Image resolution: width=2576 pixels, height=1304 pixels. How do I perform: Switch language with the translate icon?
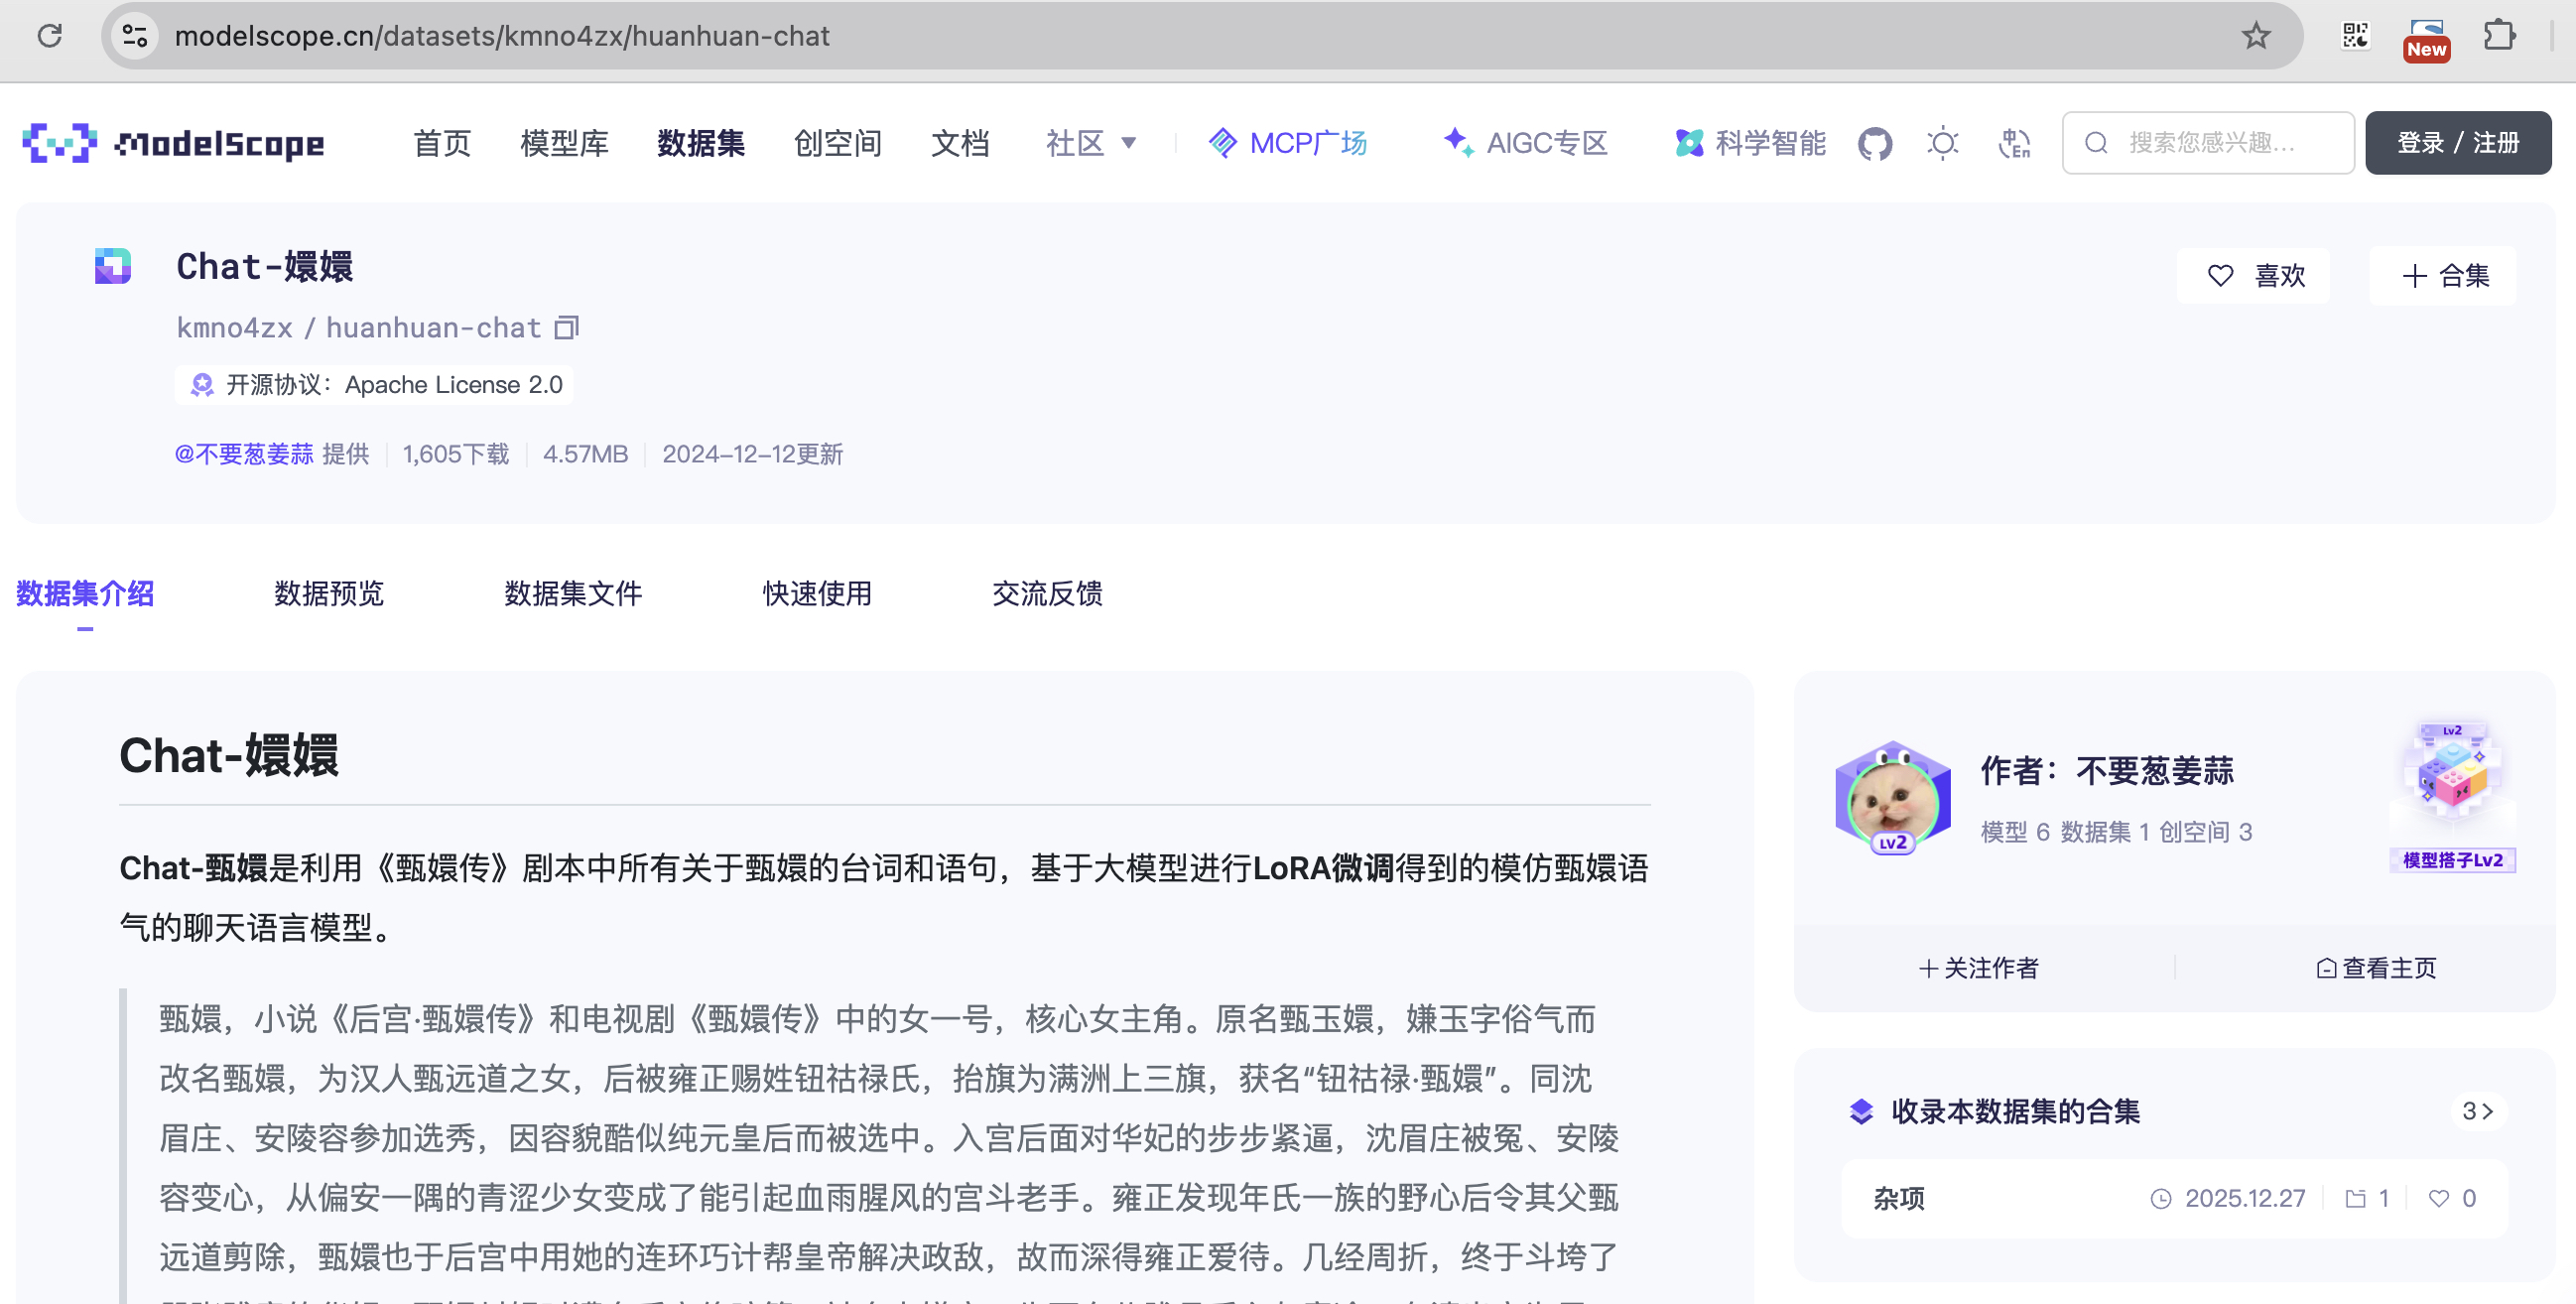pyautogui.click(x=2013, y=143)
